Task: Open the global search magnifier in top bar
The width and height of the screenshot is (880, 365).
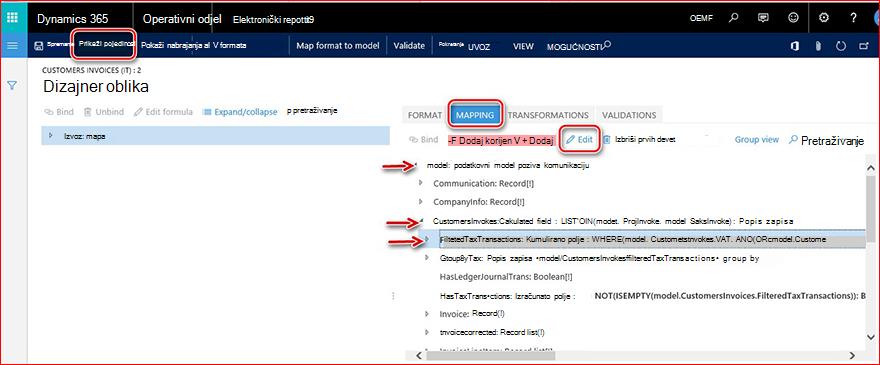Action: (x=733, y=18)
